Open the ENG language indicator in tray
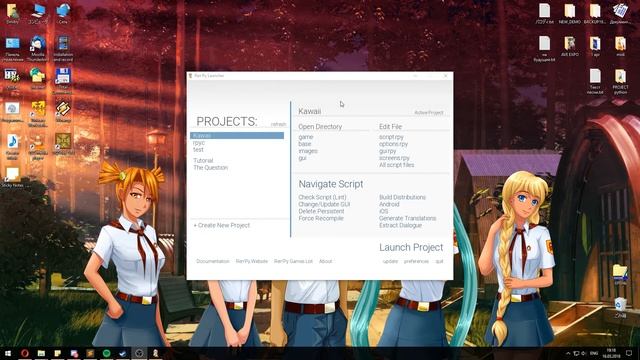The image size is (640, 360). tap(594, 353)
